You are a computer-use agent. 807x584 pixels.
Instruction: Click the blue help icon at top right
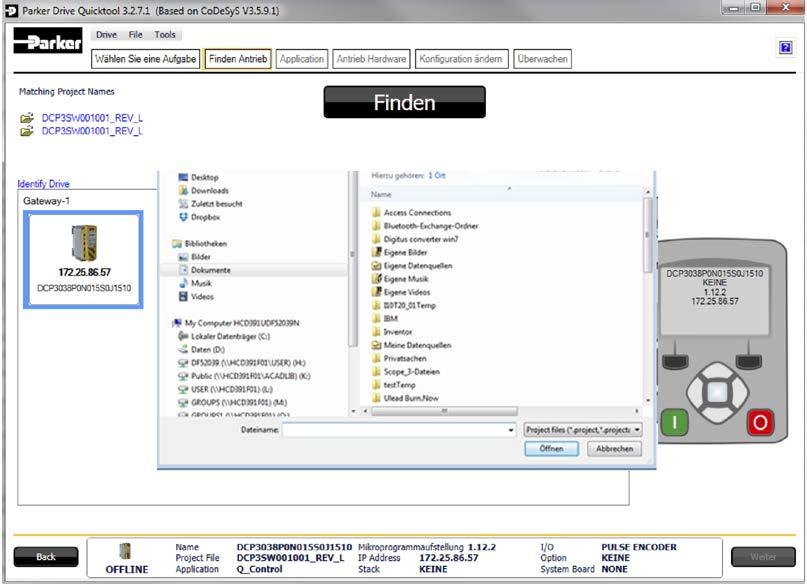[785, 48]
